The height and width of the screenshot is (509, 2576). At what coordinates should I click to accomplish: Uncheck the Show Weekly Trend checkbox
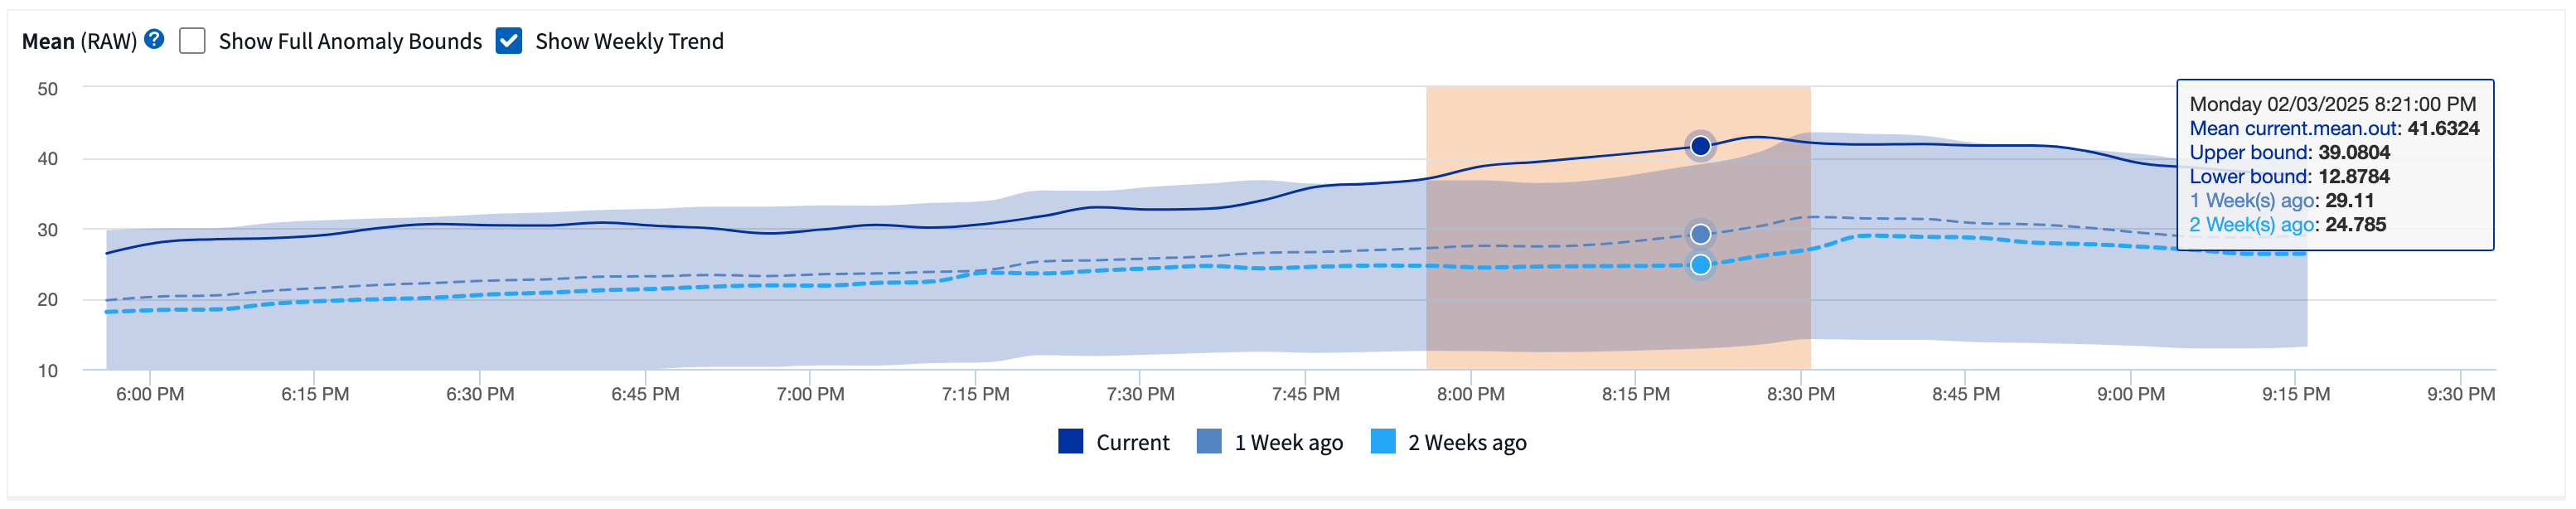[509, 41]
